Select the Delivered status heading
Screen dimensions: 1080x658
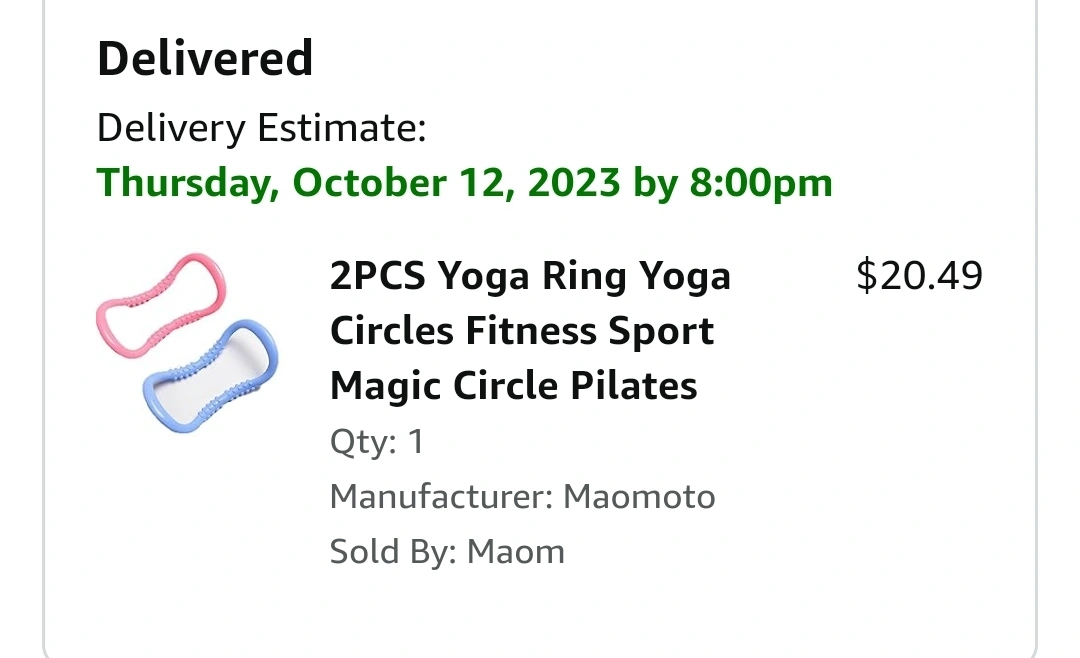[x=205, y=59]
